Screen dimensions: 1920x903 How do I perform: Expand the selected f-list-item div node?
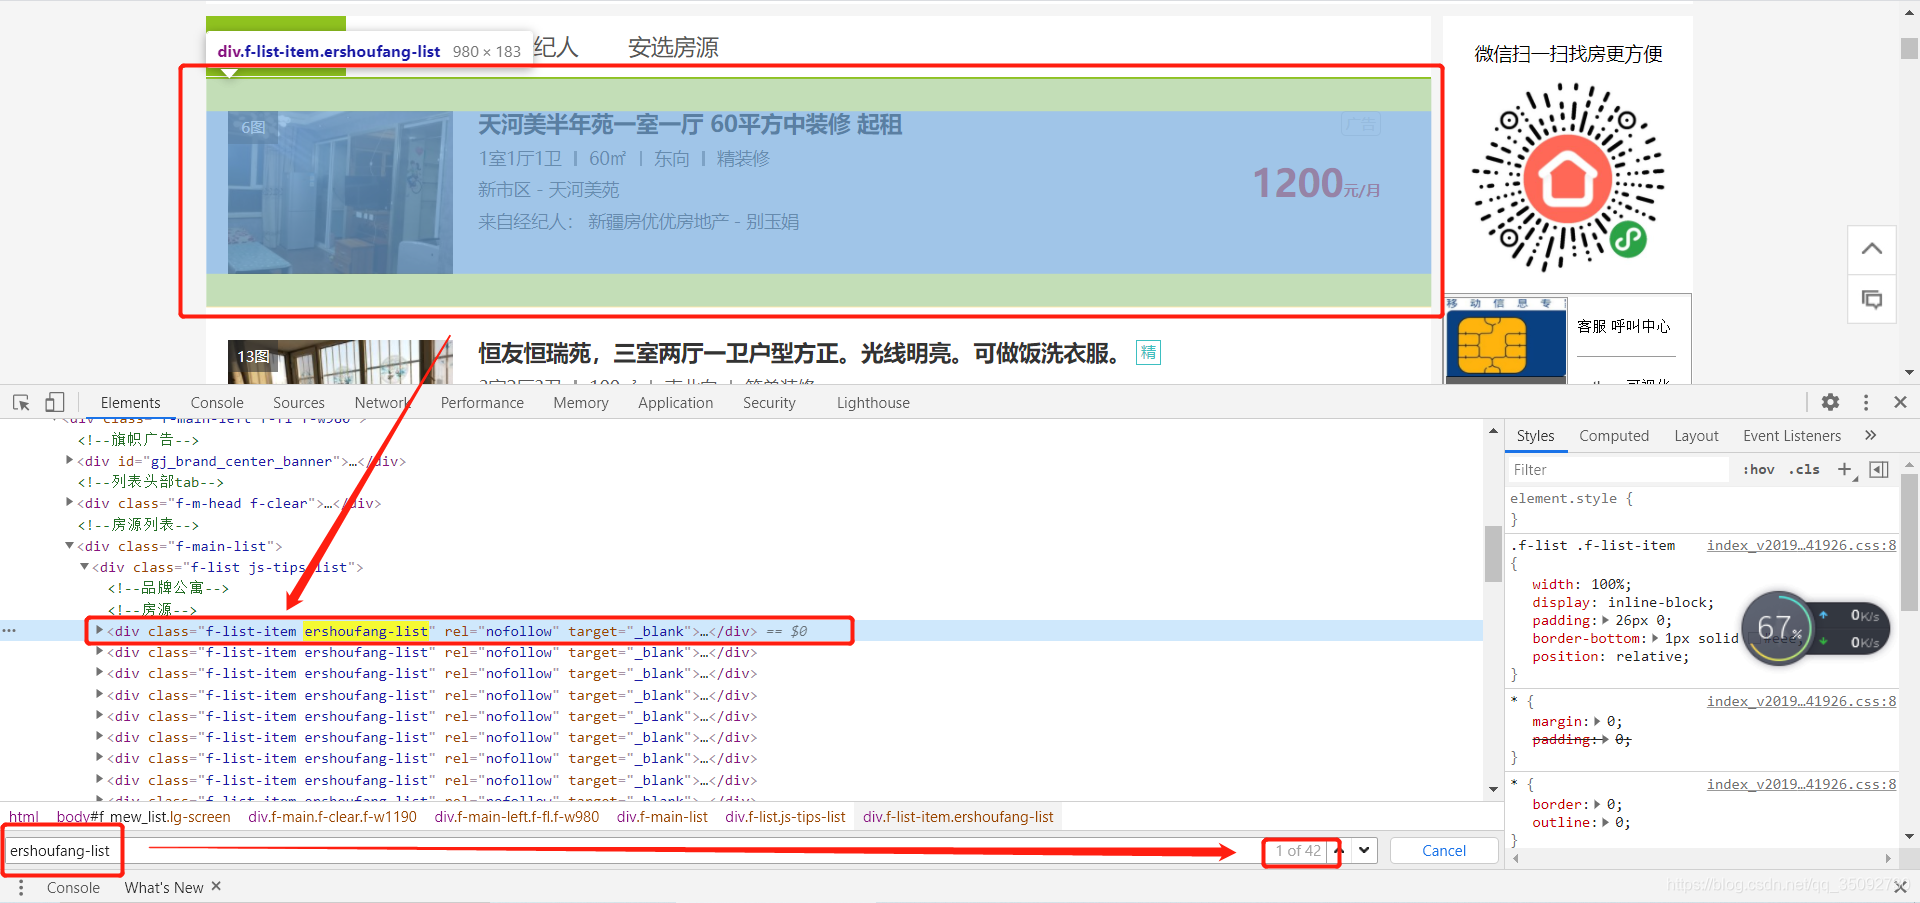point(99,630)
